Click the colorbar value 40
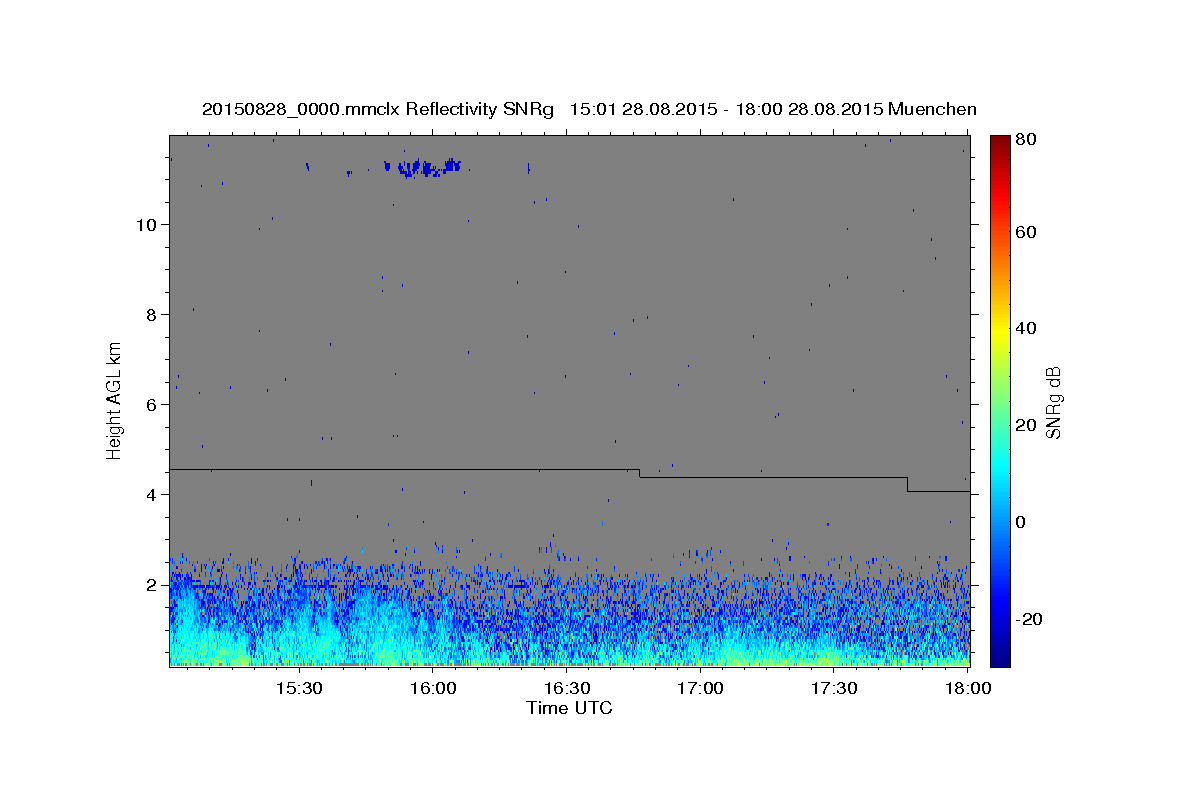This screenshot has width=1200, height=800. [1028, 328]
